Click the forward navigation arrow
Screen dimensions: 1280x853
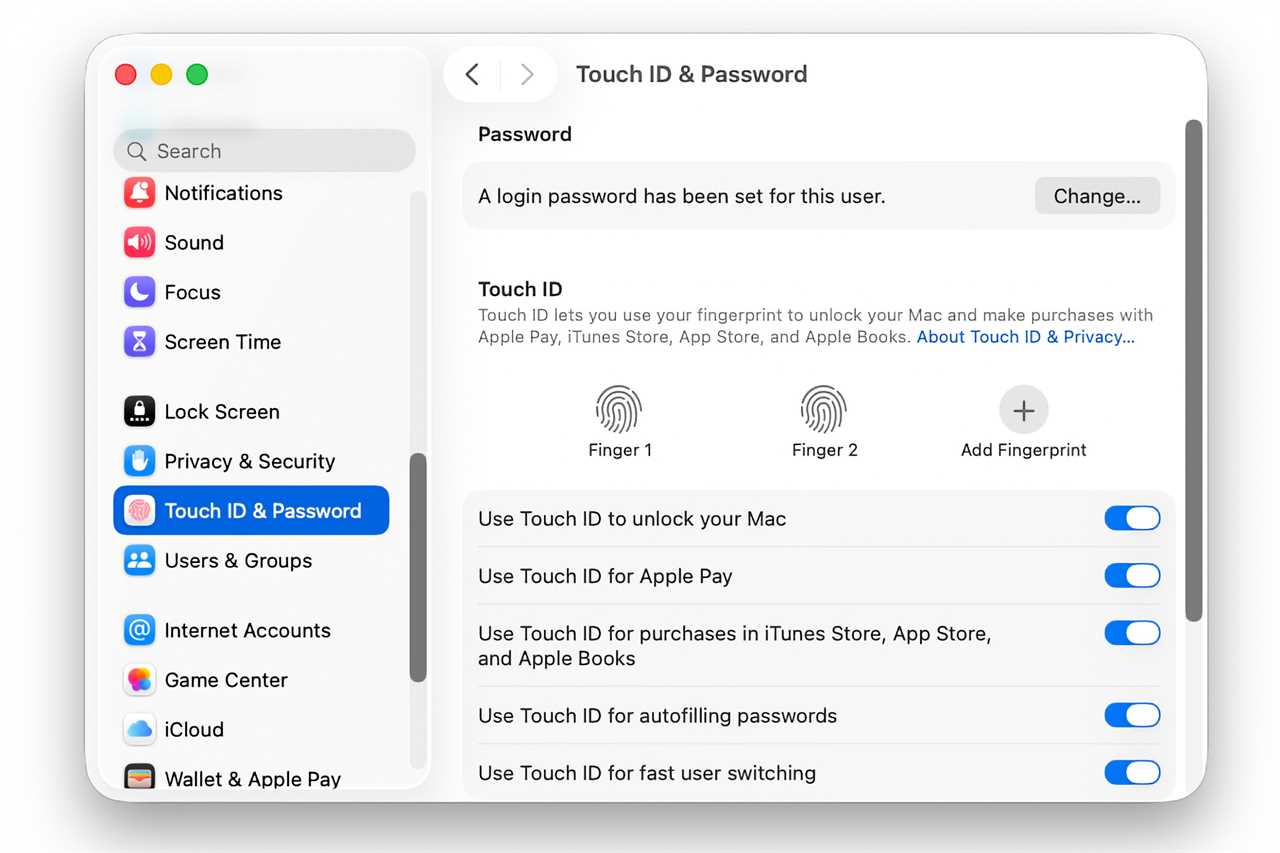tap(527, 74)
